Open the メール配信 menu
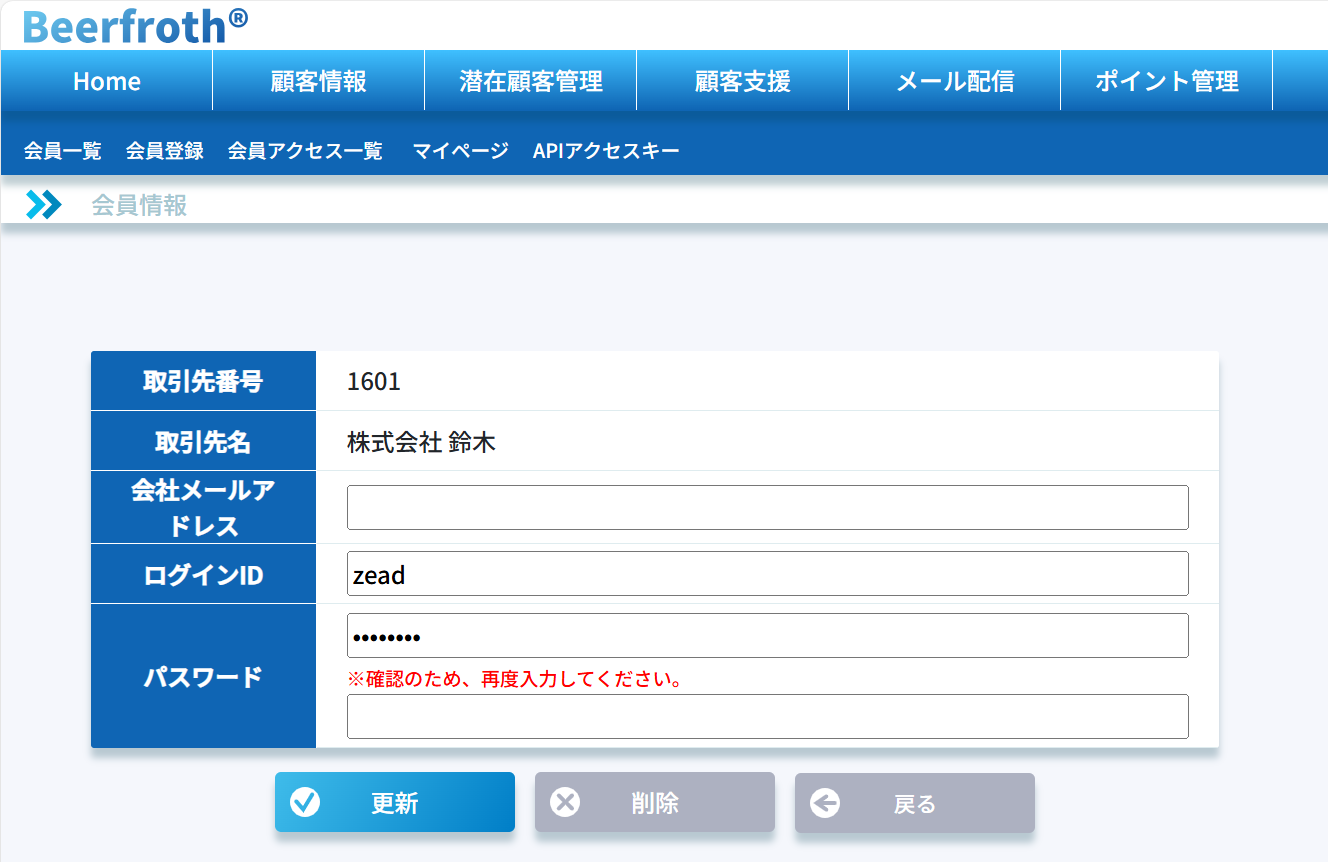The height and width of the screenshot is (862, 1328). tap(954, 81)
